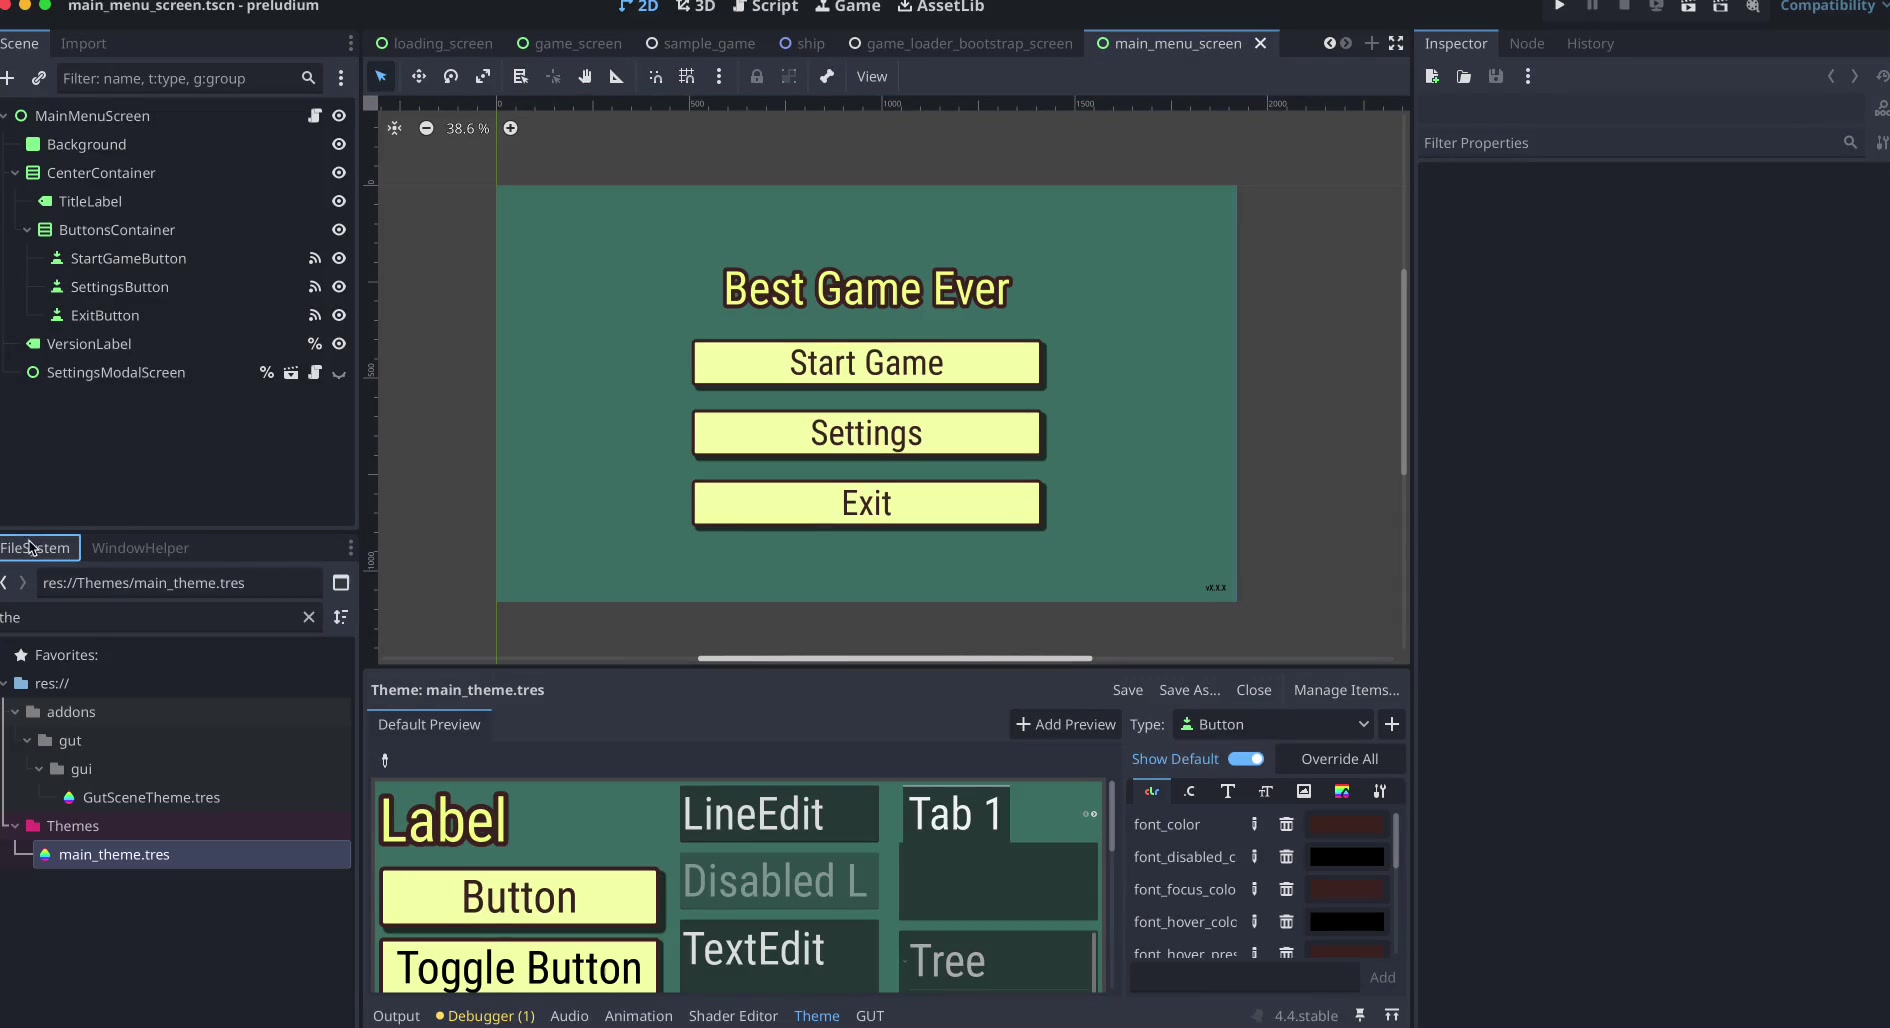The image size is (1890, 1028).
Task: Select the Rotate mode tool
Action: 451,77
